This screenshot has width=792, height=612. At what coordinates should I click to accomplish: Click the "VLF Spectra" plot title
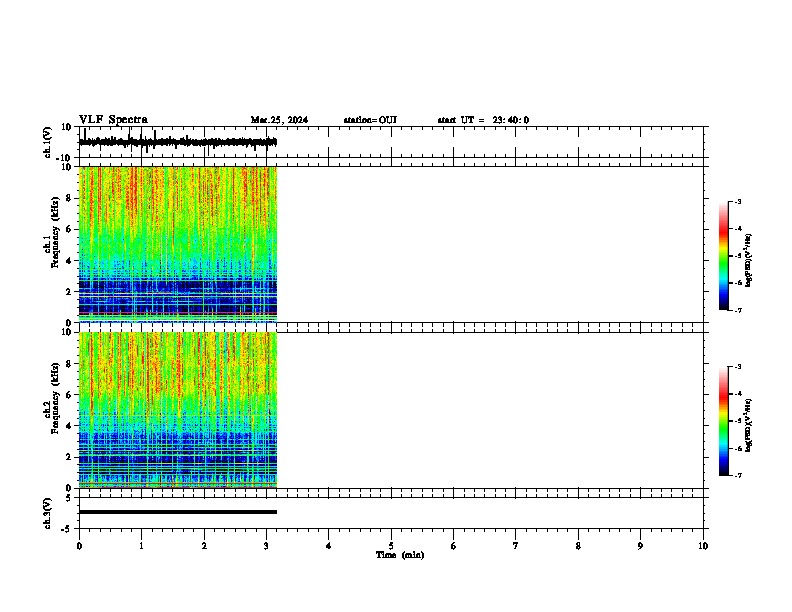pyautogui.click(x=113, y=120)
